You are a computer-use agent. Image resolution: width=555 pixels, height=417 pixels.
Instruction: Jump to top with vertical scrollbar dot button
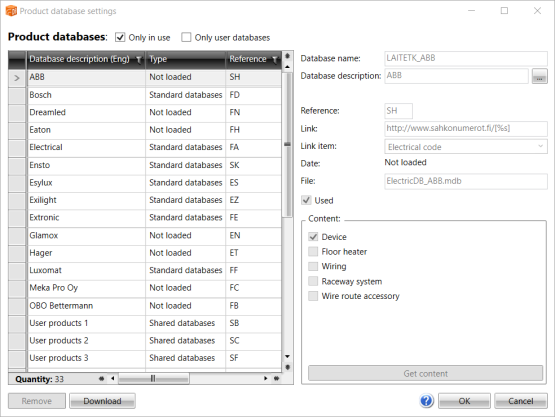287,56
